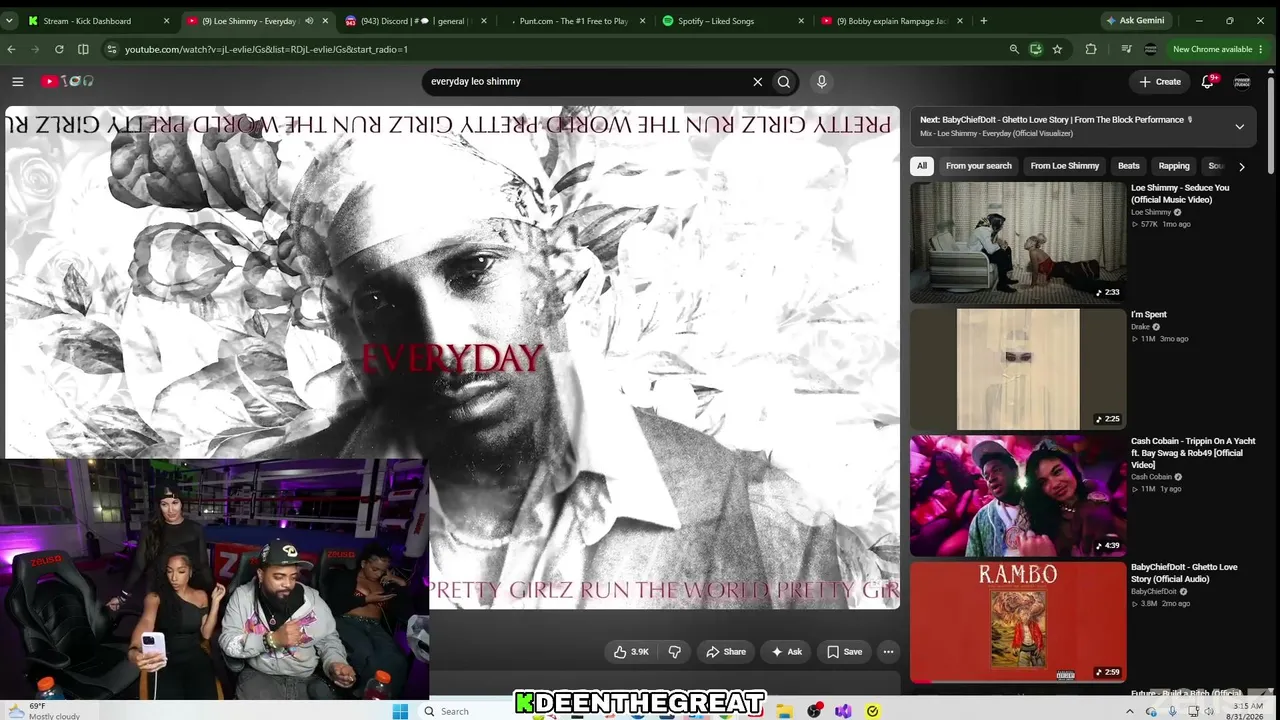Image resolution: width=1280 pixels, height=720 pixels.
Task: Click the Windows taskbar Search box
Action: 465,711
